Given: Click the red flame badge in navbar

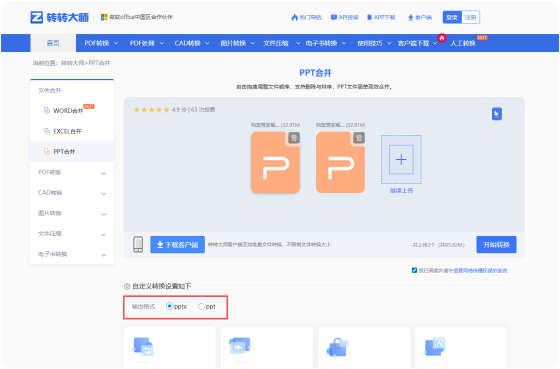Looking at the screenshot, I should tap(442, 38).
